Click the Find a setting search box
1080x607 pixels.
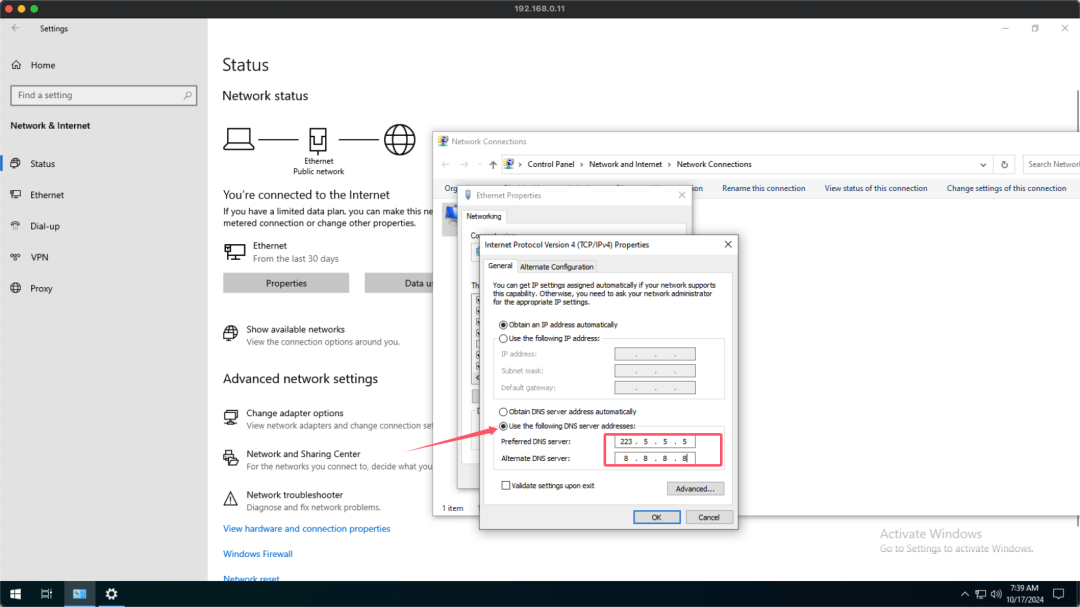(x=103, y=95)
